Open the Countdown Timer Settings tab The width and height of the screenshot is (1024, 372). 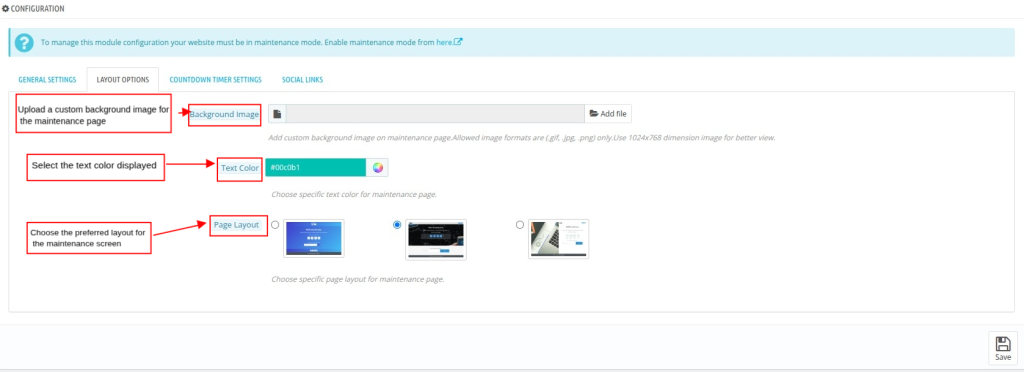tap(216, 80)
